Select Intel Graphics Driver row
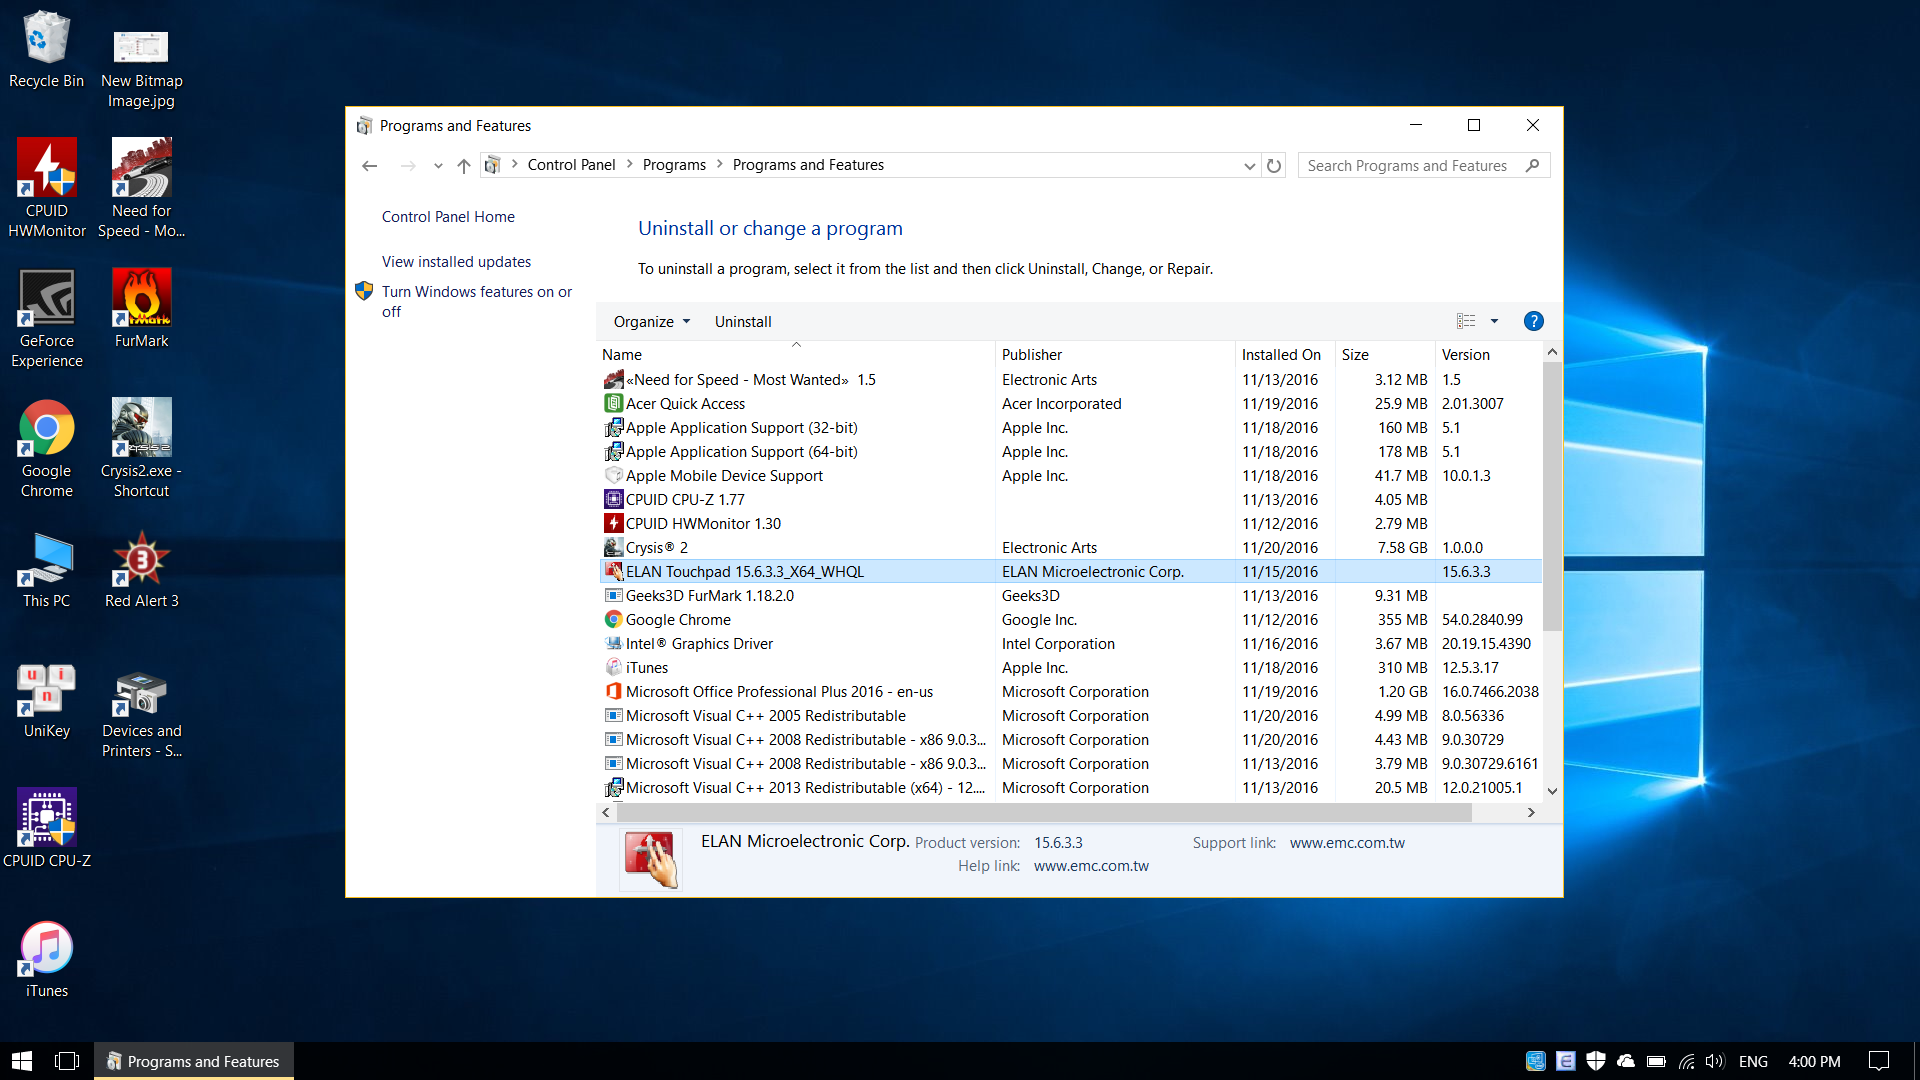Image resolution: width=1920 pixels, height=1080 pixels. [1070, 644]
